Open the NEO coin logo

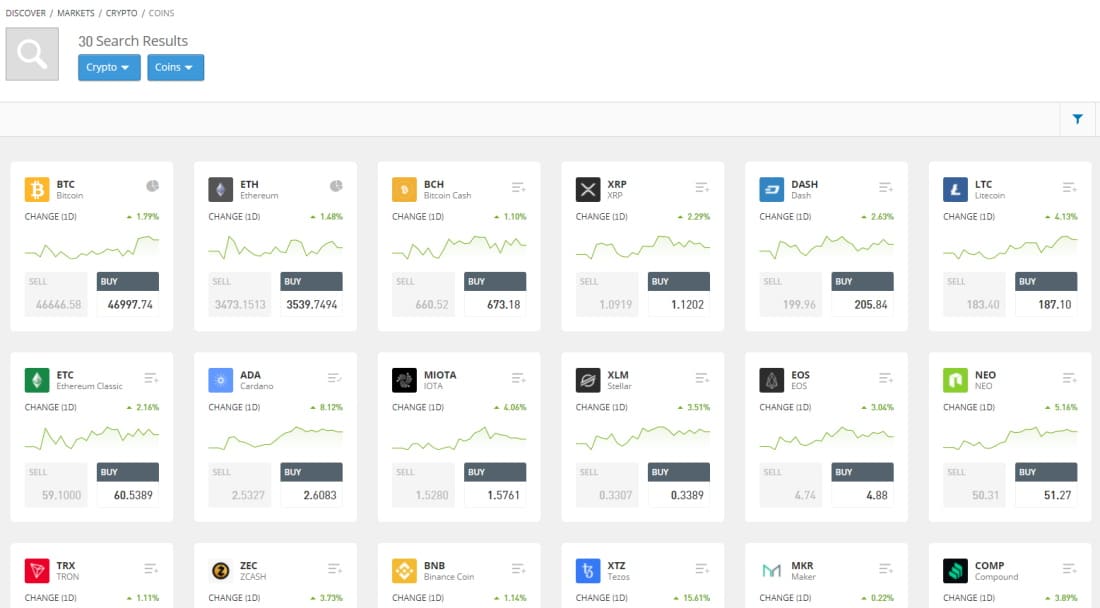pos(955,380)
